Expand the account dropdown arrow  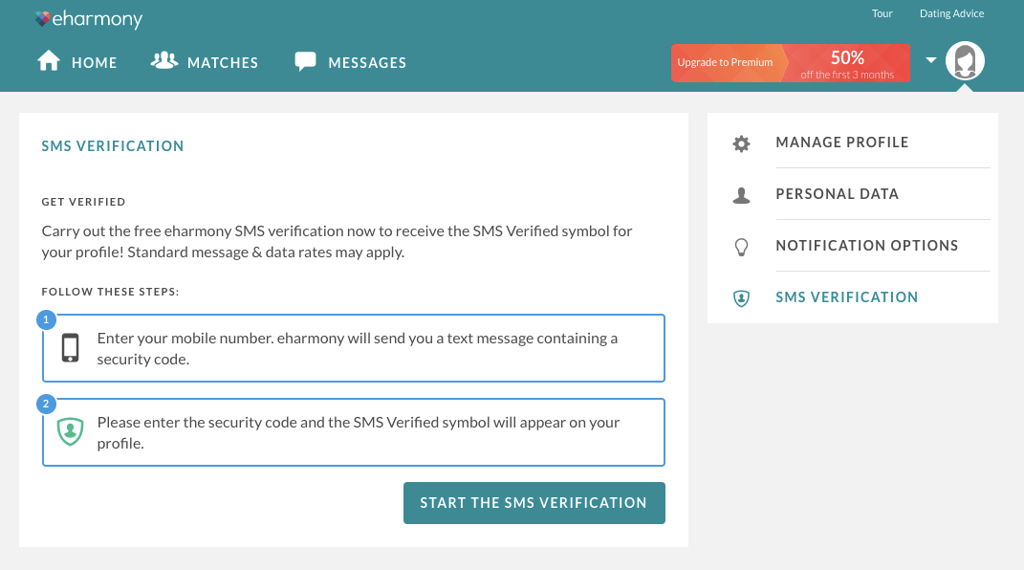(x=931, y=61)
